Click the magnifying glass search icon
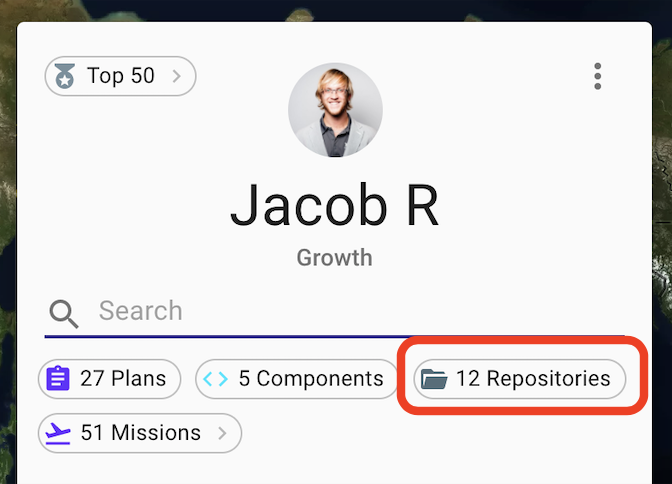The image size is (672, 484). tap(64, 314)
